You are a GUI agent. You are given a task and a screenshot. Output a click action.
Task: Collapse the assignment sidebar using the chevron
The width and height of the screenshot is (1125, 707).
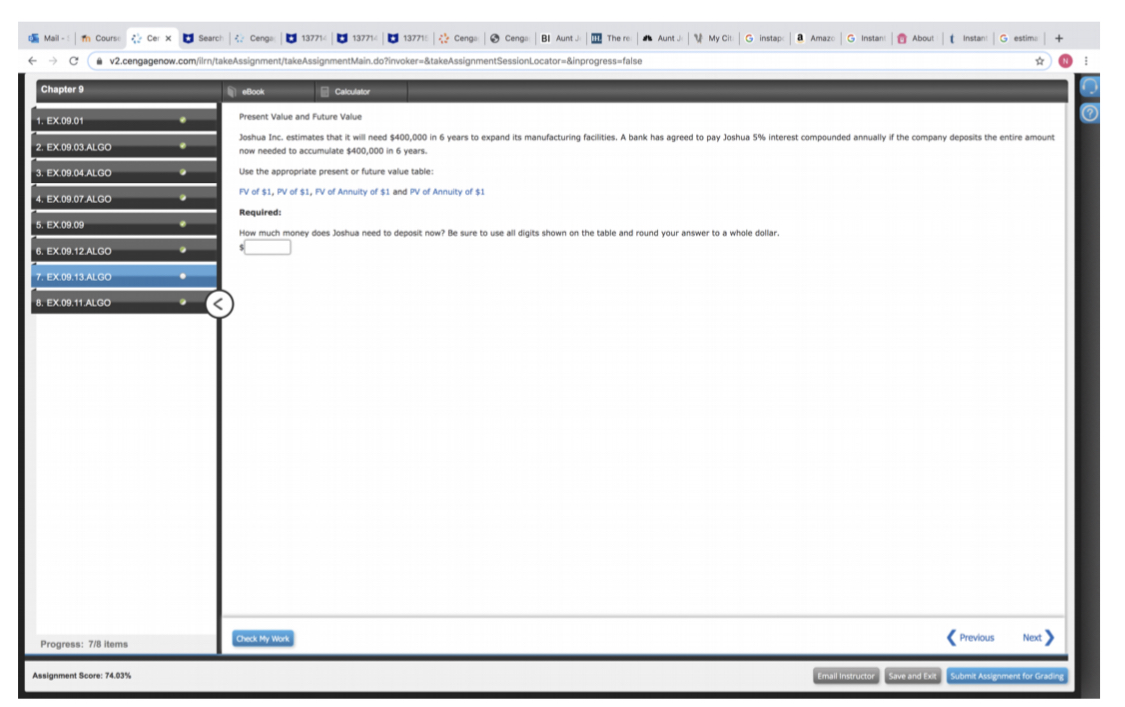pyautogui.click(x=218, y=302)
